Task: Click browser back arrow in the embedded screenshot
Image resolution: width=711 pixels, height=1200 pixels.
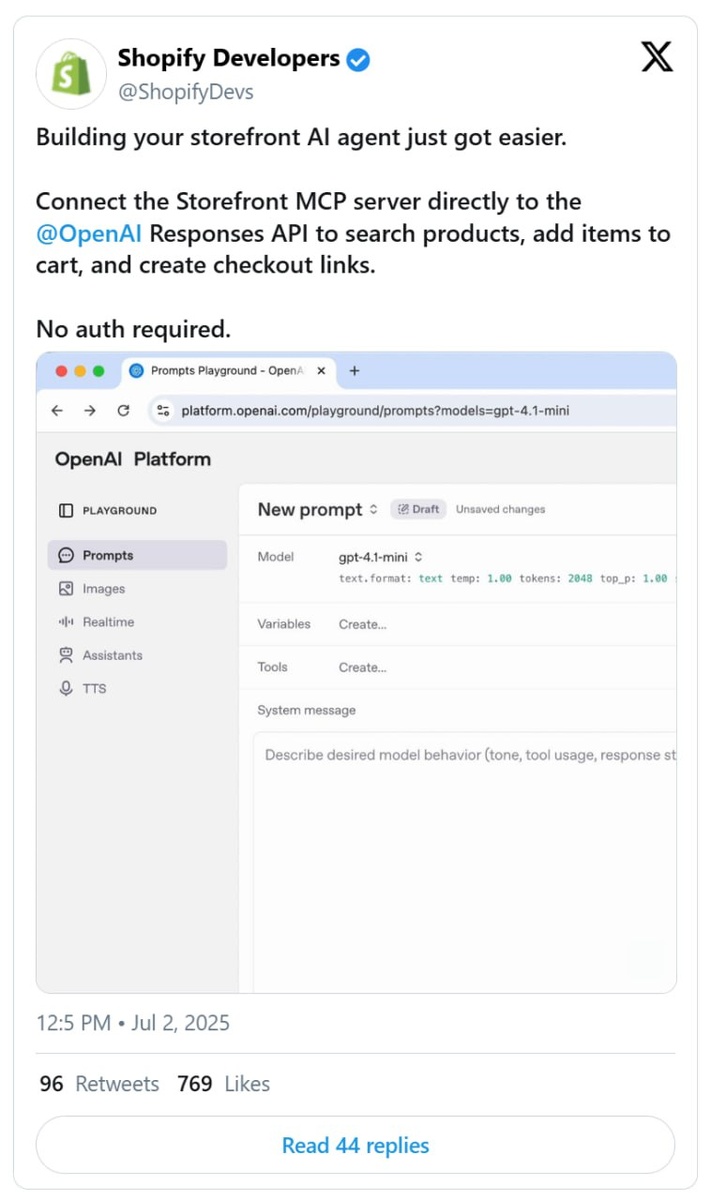Action: click(x=57, y=410)
